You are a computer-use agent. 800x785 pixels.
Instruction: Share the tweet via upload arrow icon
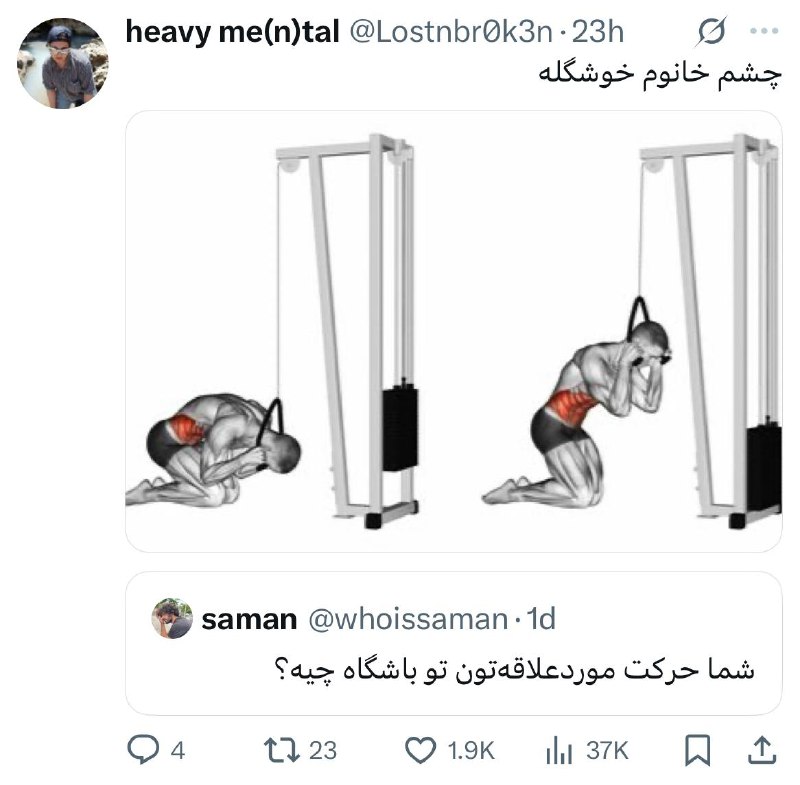coord(762,750)
